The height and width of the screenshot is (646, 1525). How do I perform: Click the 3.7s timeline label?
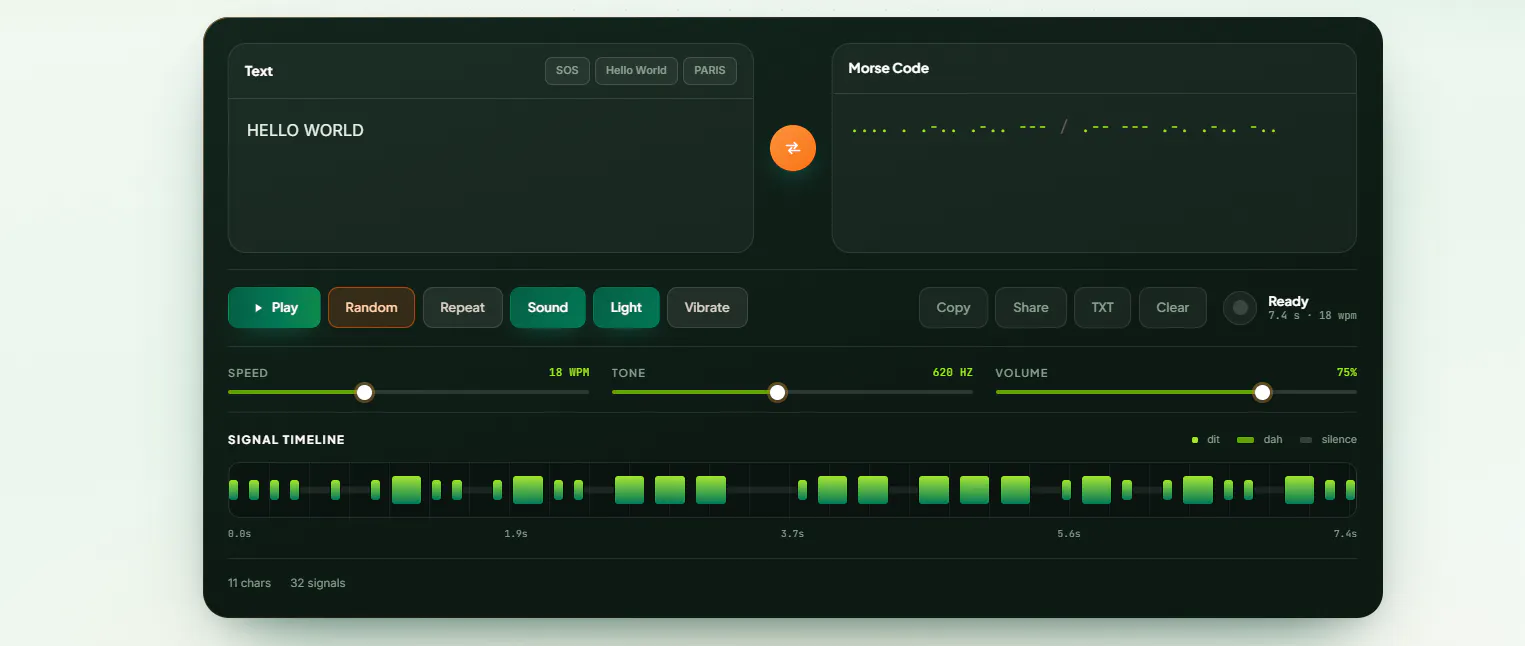click(x=792, y=534)
